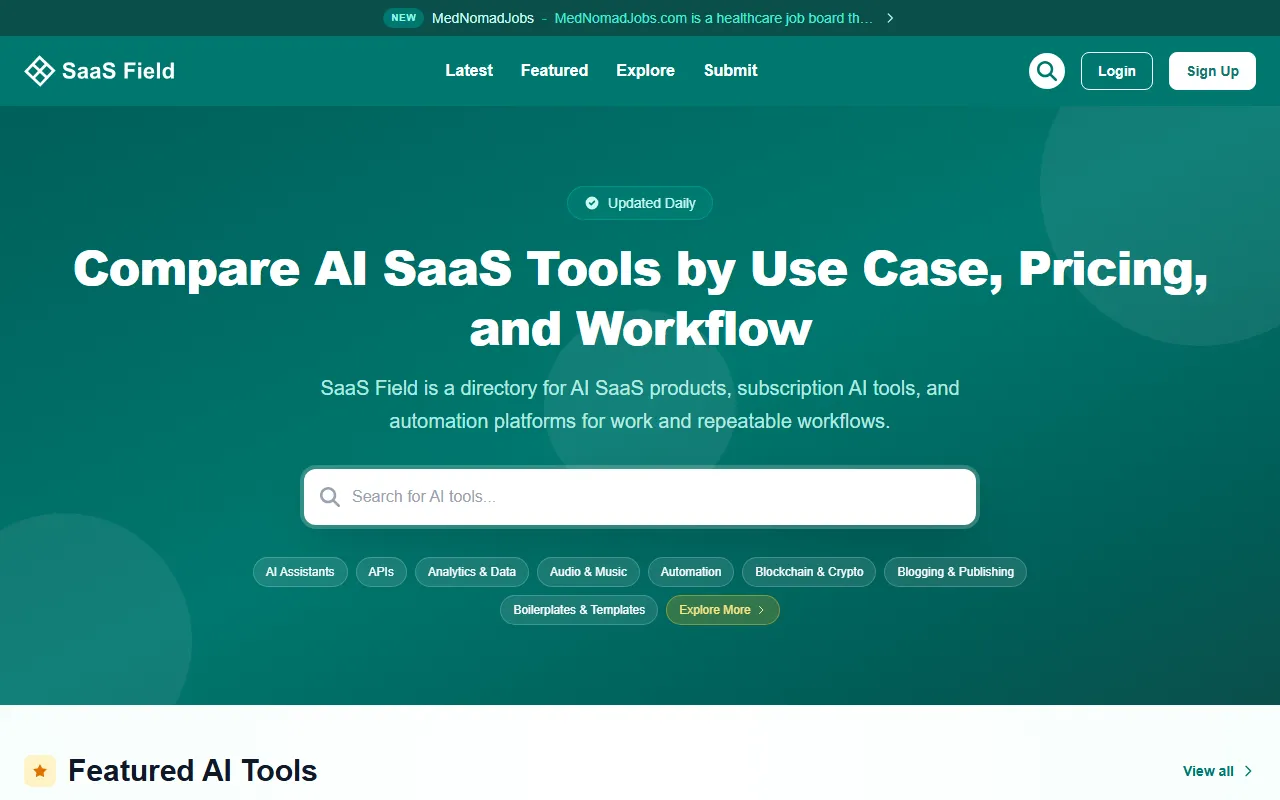Image resolution: width=1280 pixels, height=800 pixels.
Task: Select the AI Assistants category chip
Action: point(300,572)
